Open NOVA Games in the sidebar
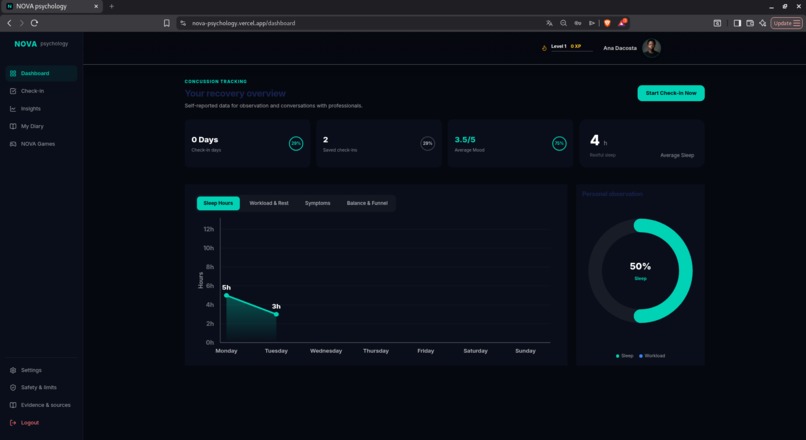The image size is (806, 440). click(x=41, y=144)
